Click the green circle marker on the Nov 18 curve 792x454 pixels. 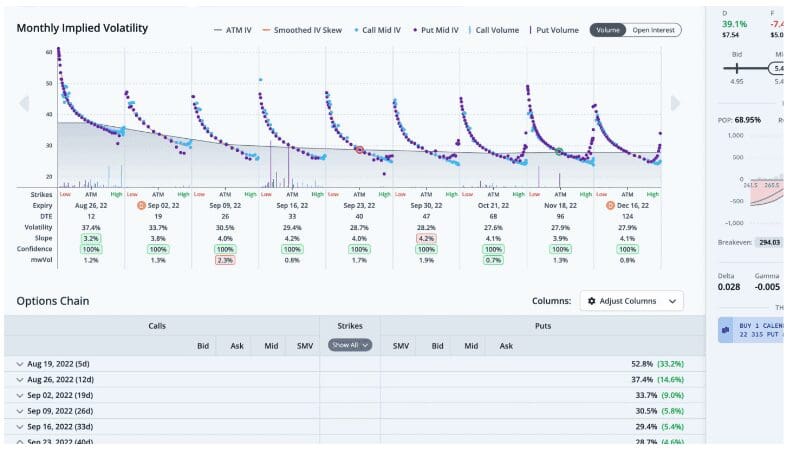[560, 151]
